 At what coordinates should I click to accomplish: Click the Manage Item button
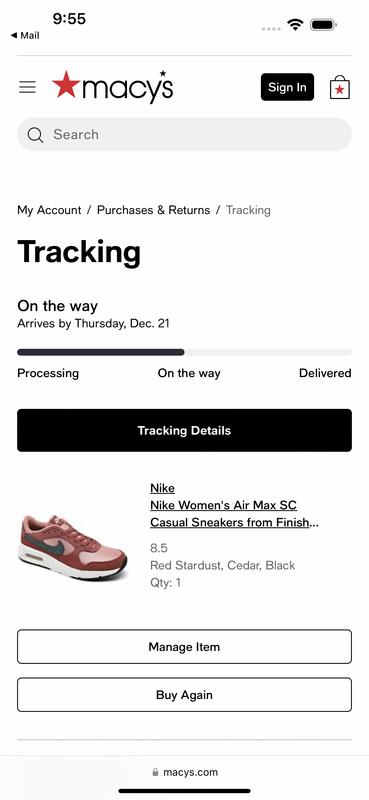[x=184, y=646]
